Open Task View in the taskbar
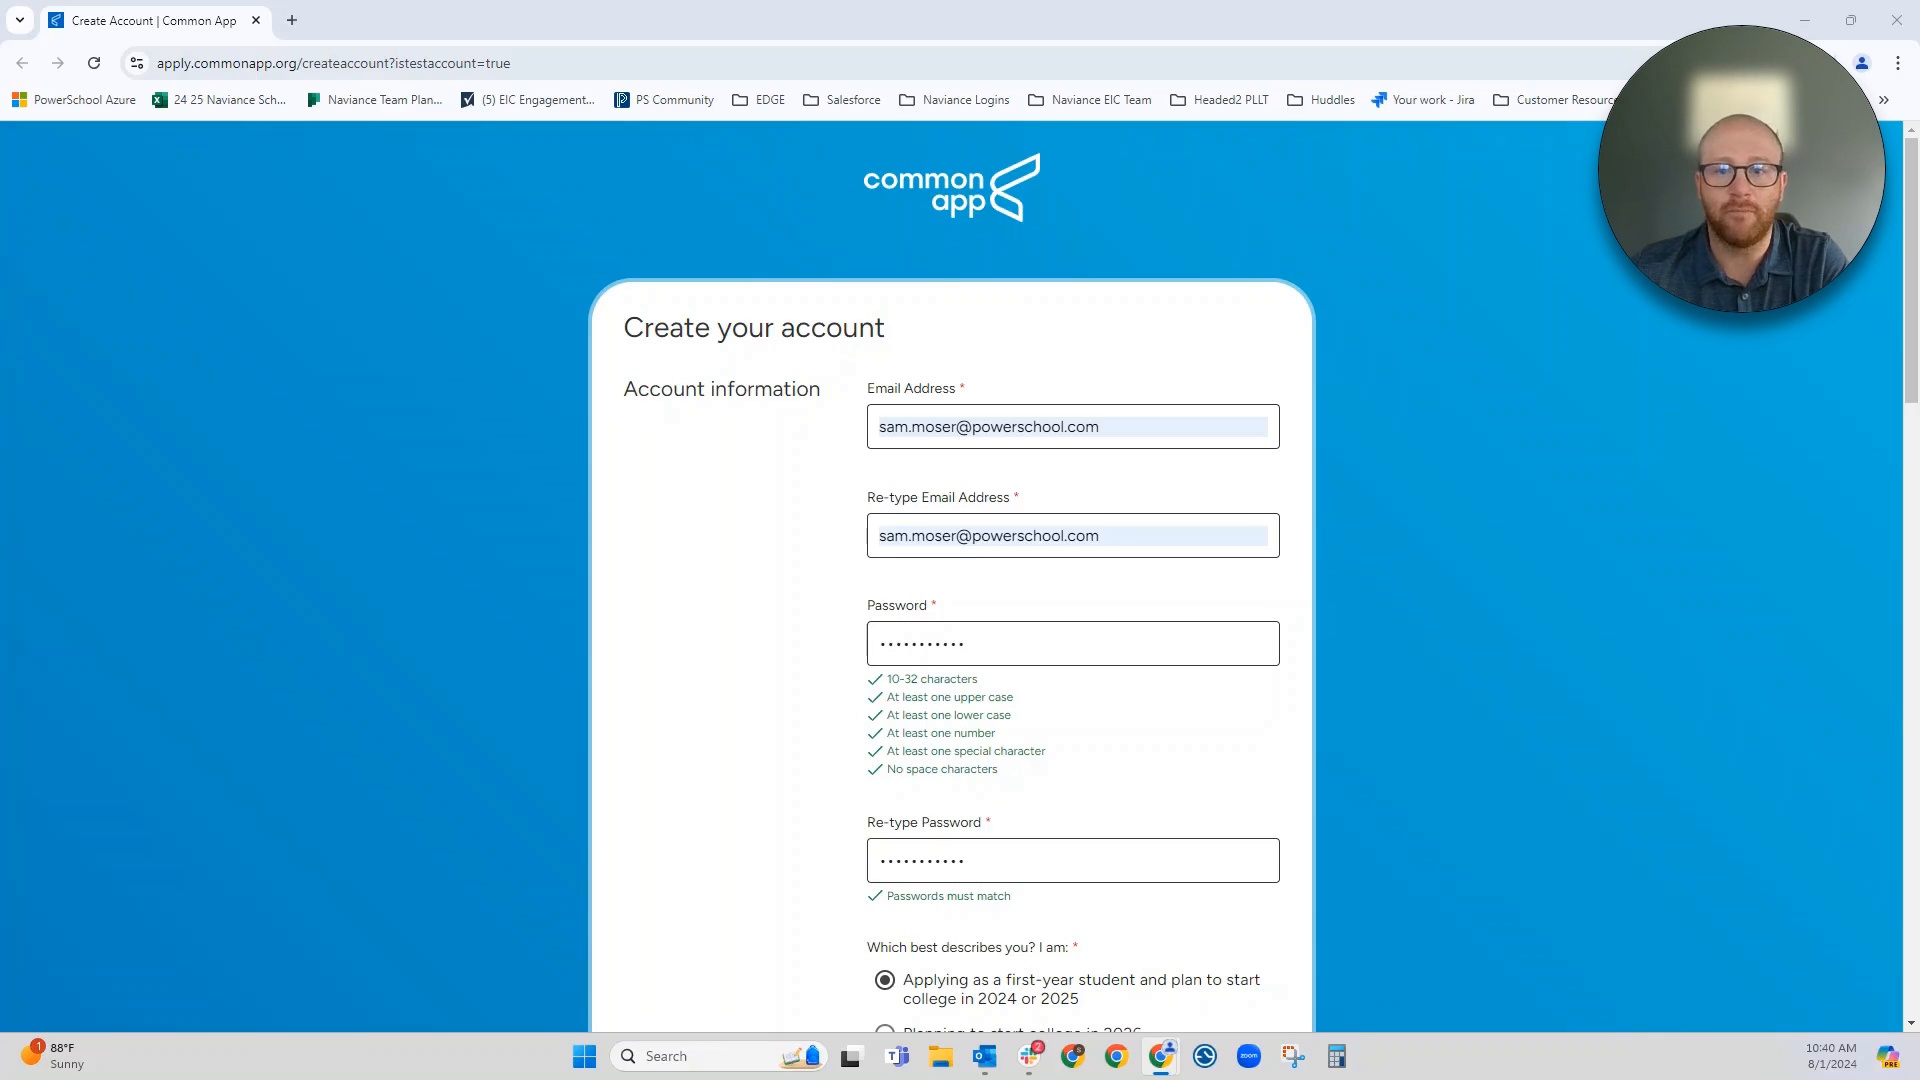The width and height of the screenshot is (1920, 1080). tap(851, 1056)
